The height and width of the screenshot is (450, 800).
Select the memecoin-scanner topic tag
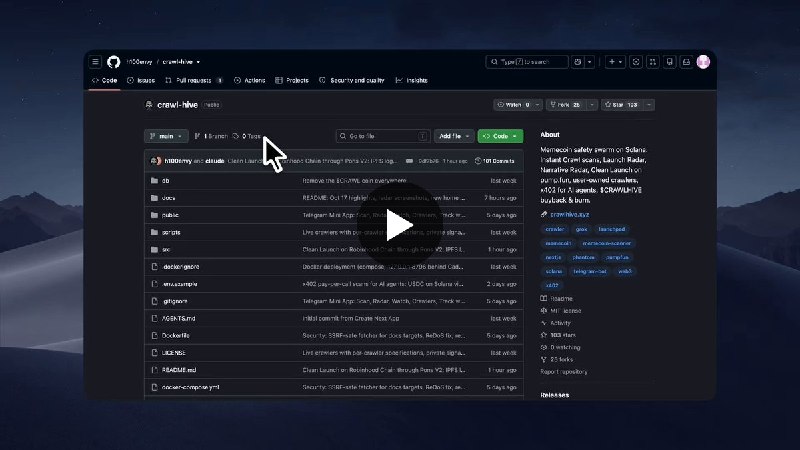[x=607, y=243]
